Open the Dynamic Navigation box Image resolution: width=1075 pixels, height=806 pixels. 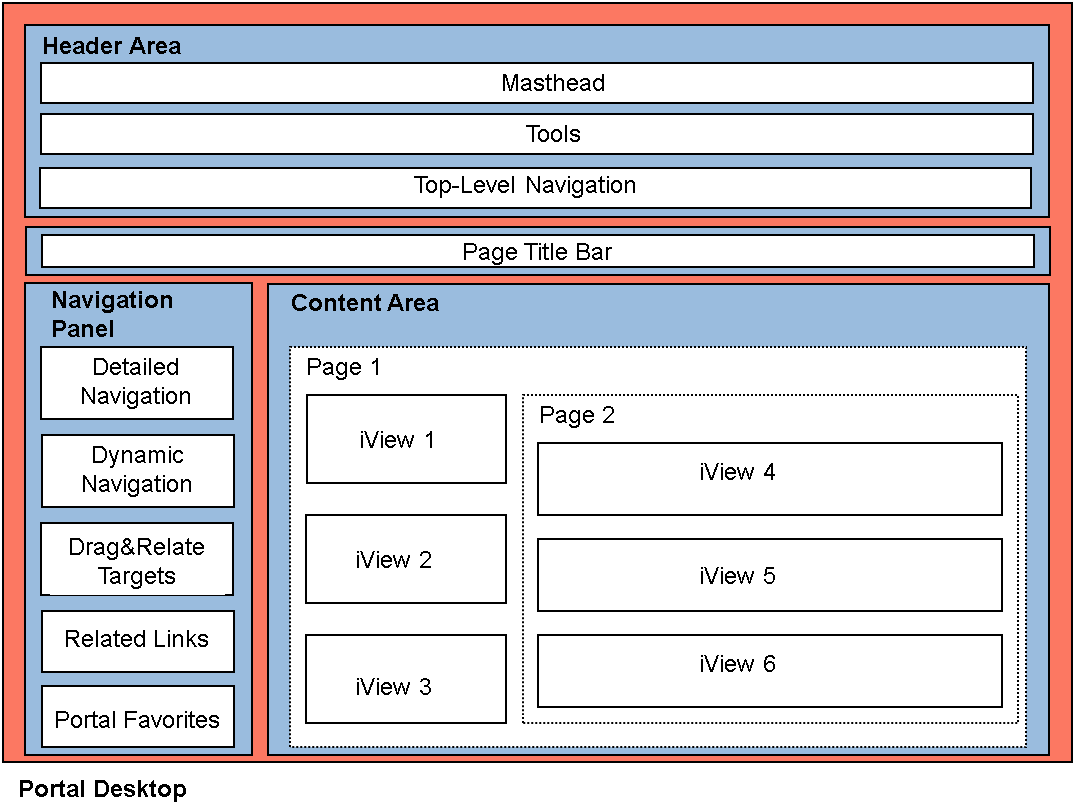(138, 471)
